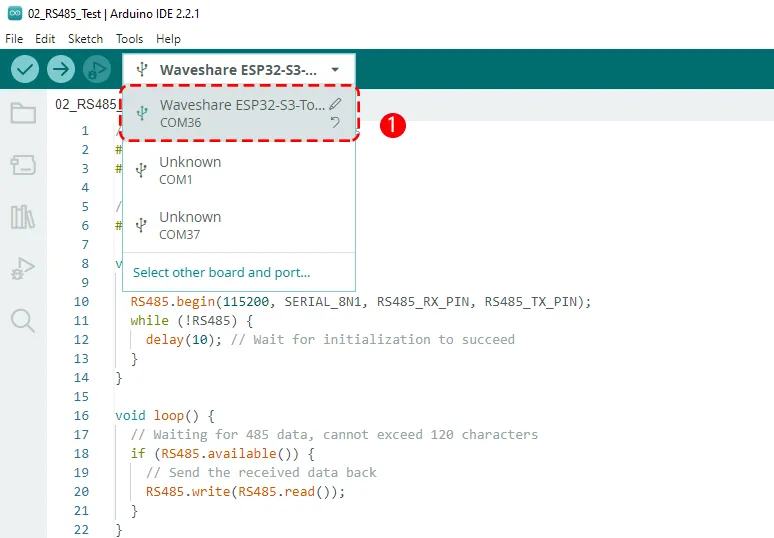Image resolution: width=774 pixels, height=538 pixels.
Task: Open the Debug sidebar panel icon
Action: tap(23, 268)
